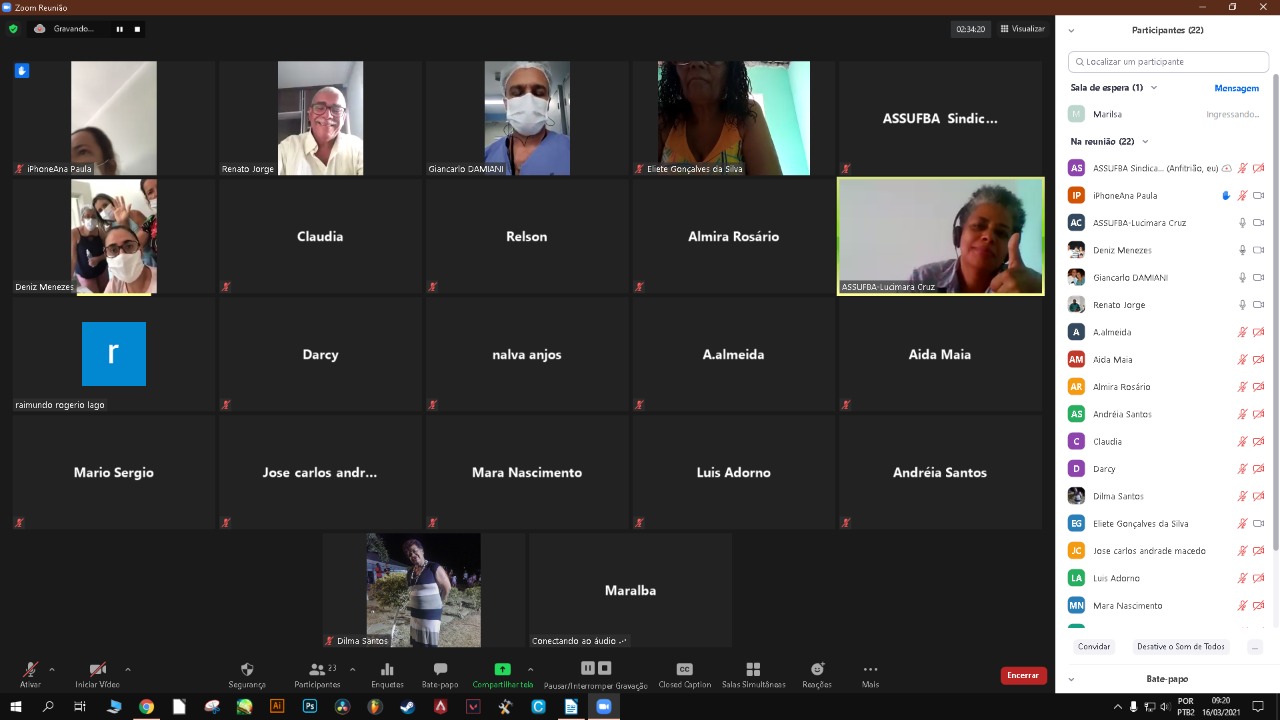
Task: Open Enquetes polls icon
Action: tap(387, 669)
